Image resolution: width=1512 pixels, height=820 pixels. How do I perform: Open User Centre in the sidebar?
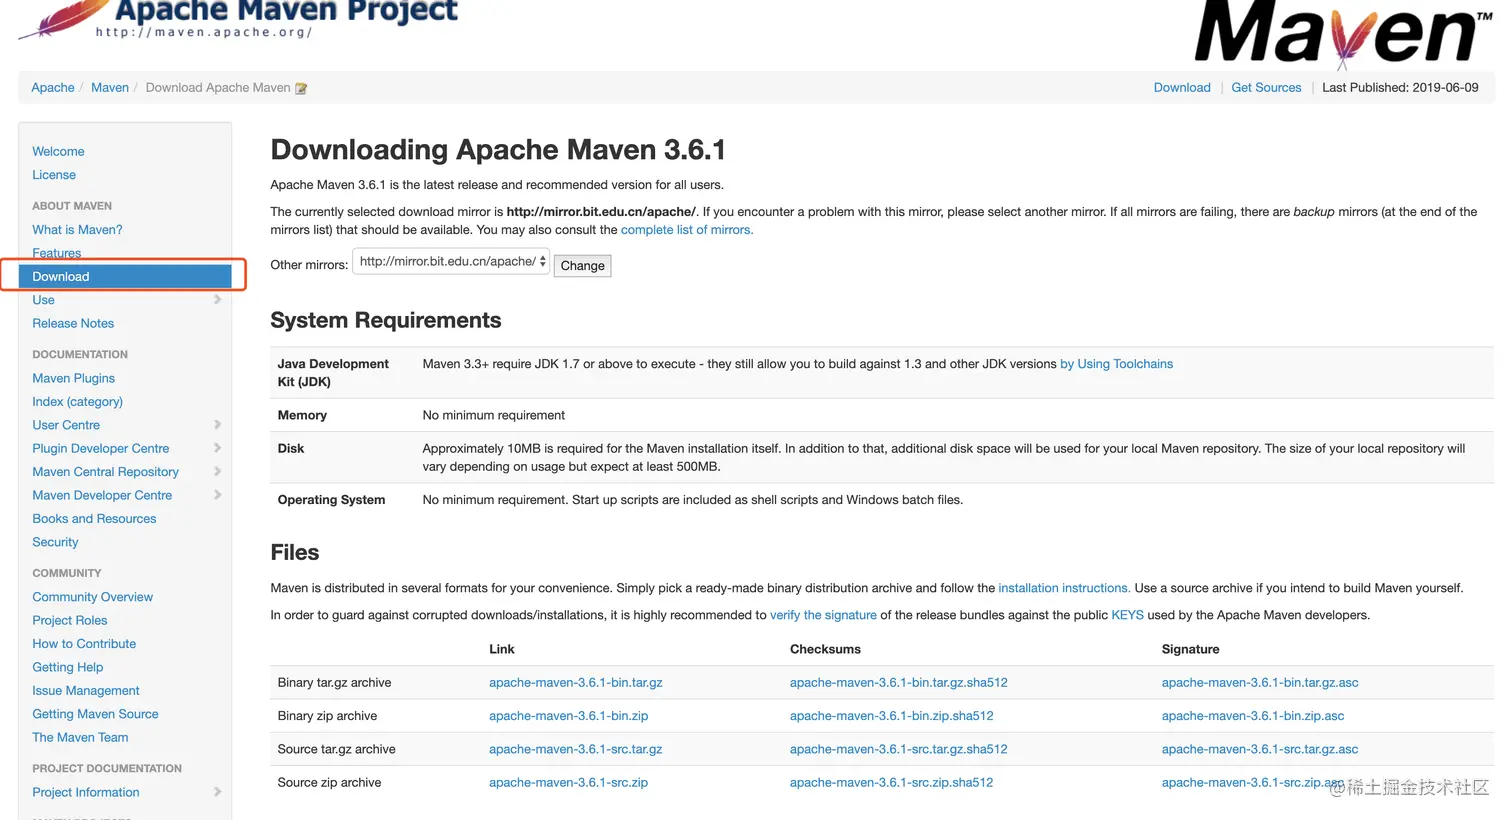(66, 425)
